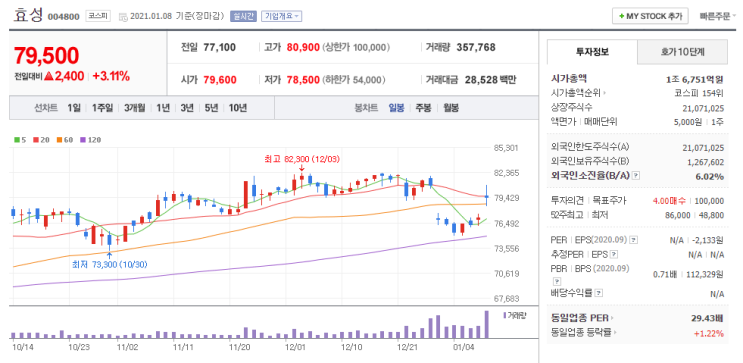Select the 10년 line chart period

(x=237, y=108)
